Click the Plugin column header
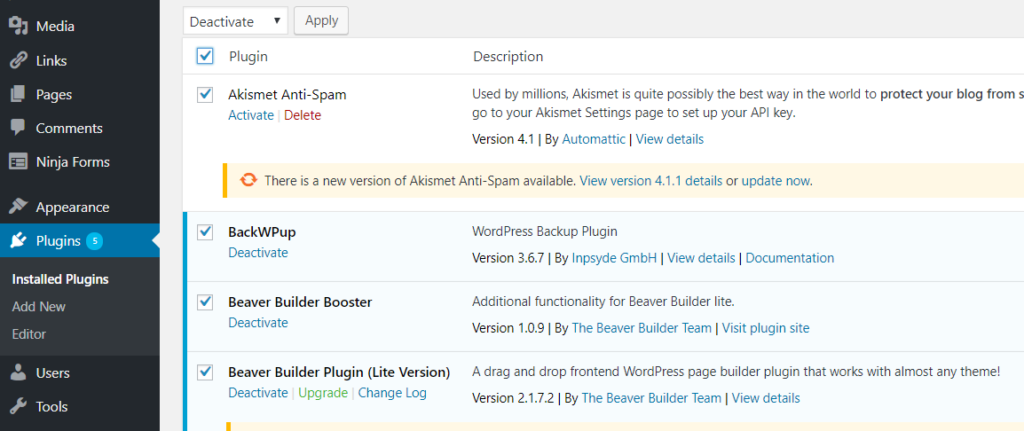 pyautogui.click(x=248, y=57)
